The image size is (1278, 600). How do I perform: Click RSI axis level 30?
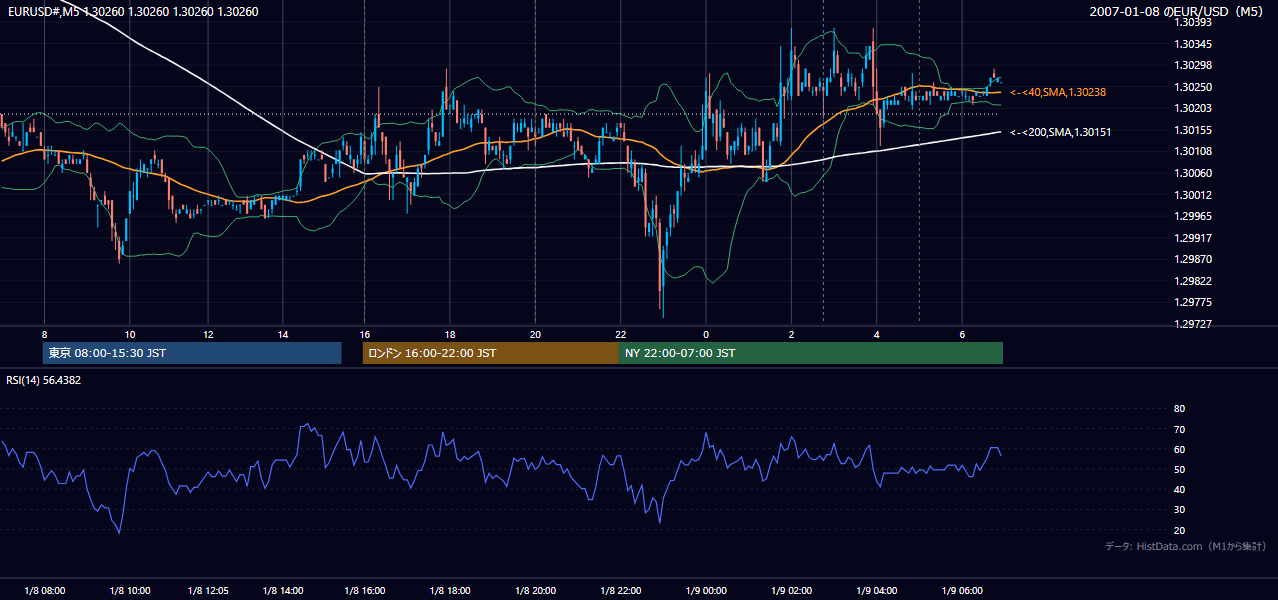(1179, 510)
